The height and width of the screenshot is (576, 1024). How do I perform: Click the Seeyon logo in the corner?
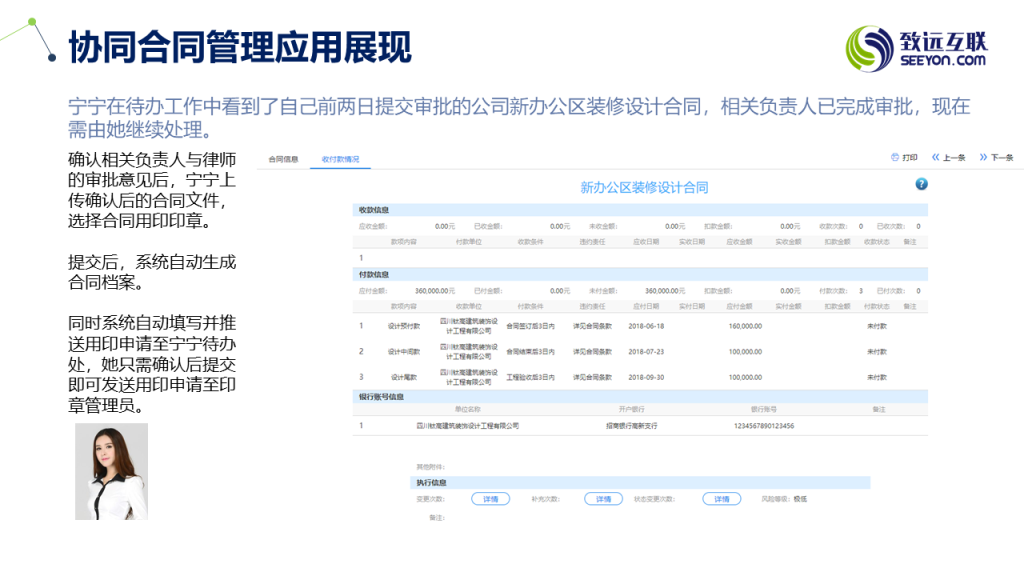pos(916,49)
